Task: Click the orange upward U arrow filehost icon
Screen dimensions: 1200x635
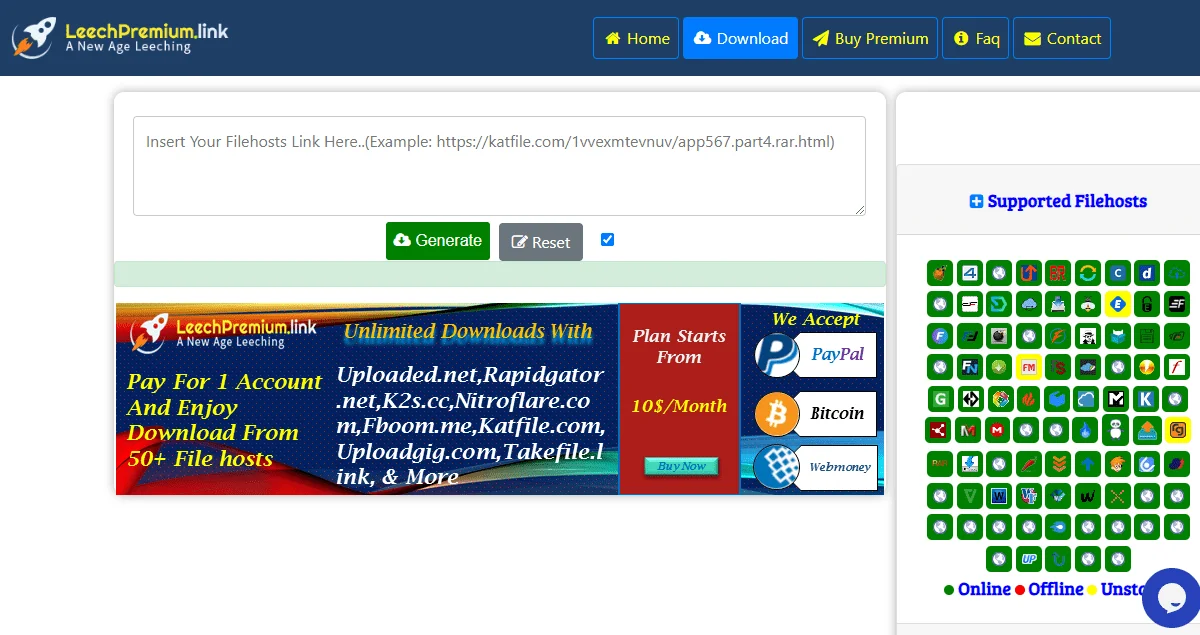Action: click(x=1029, y=273)
